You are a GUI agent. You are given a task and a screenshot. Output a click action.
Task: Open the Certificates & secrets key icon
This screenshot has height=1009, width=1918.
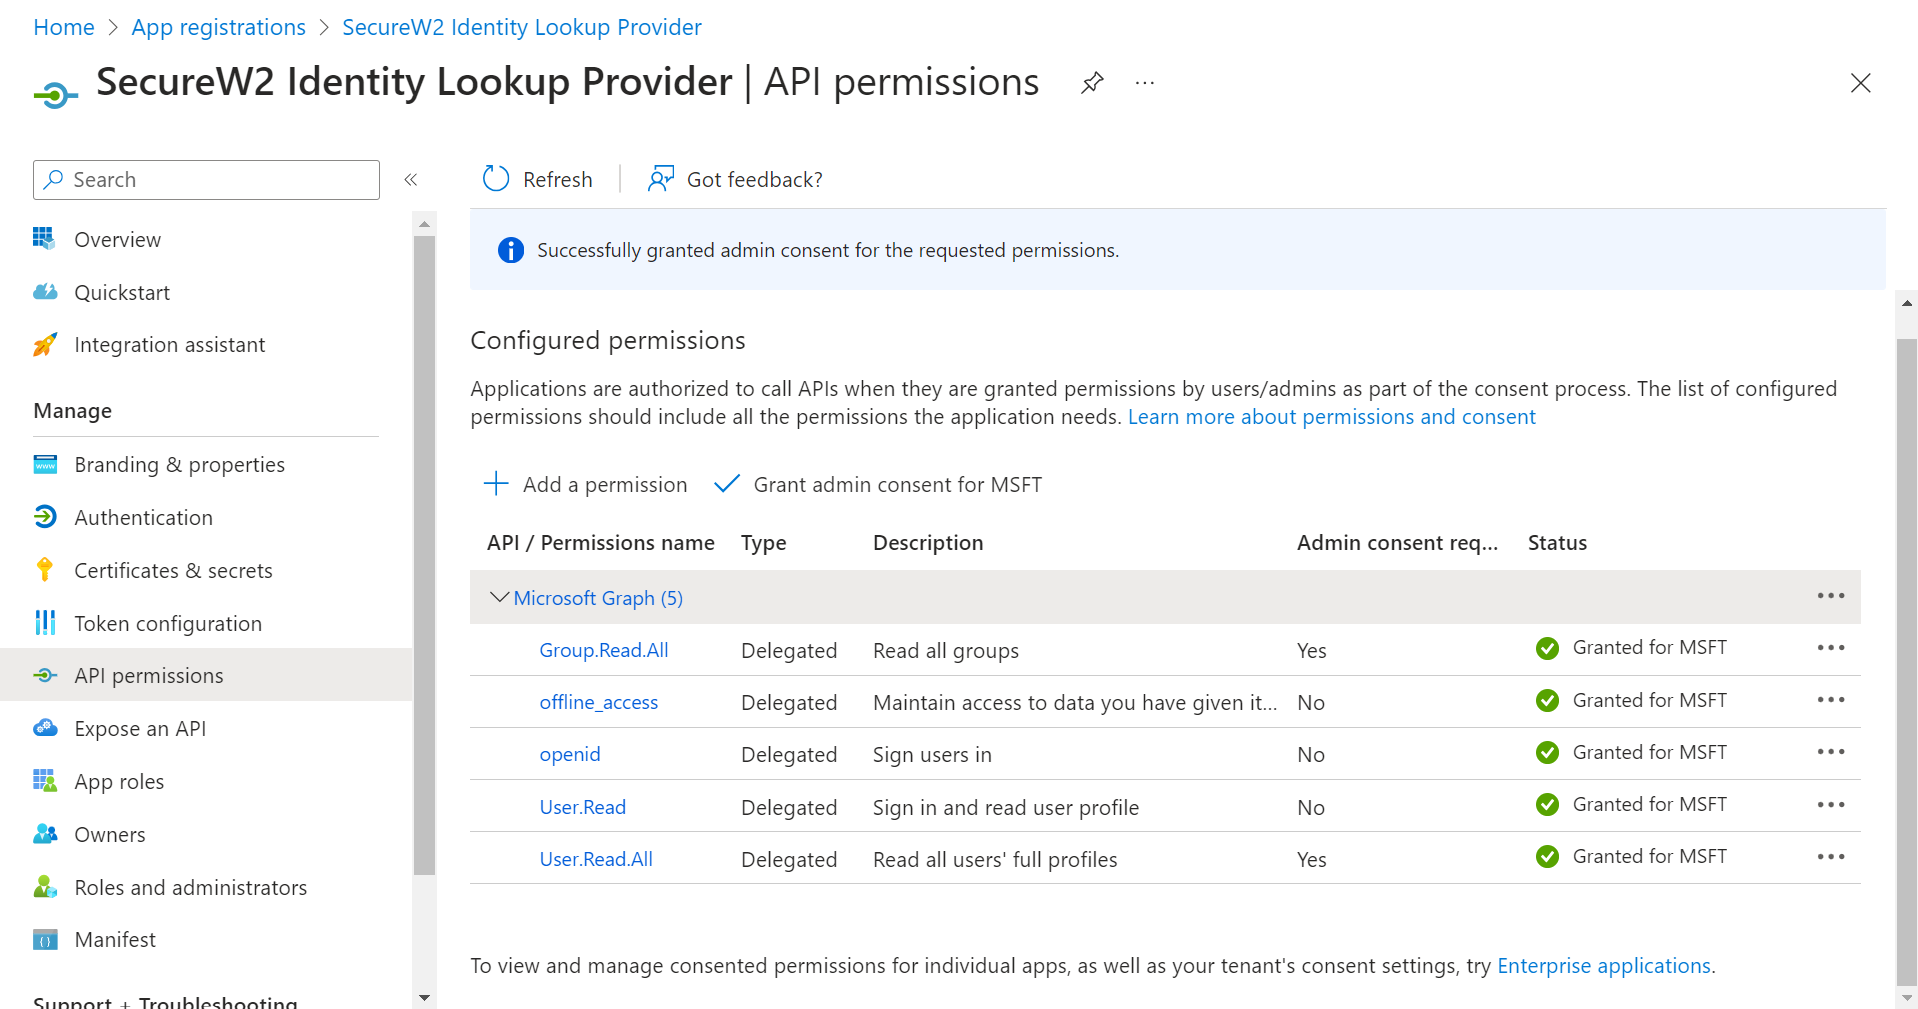tap(45, 570)
